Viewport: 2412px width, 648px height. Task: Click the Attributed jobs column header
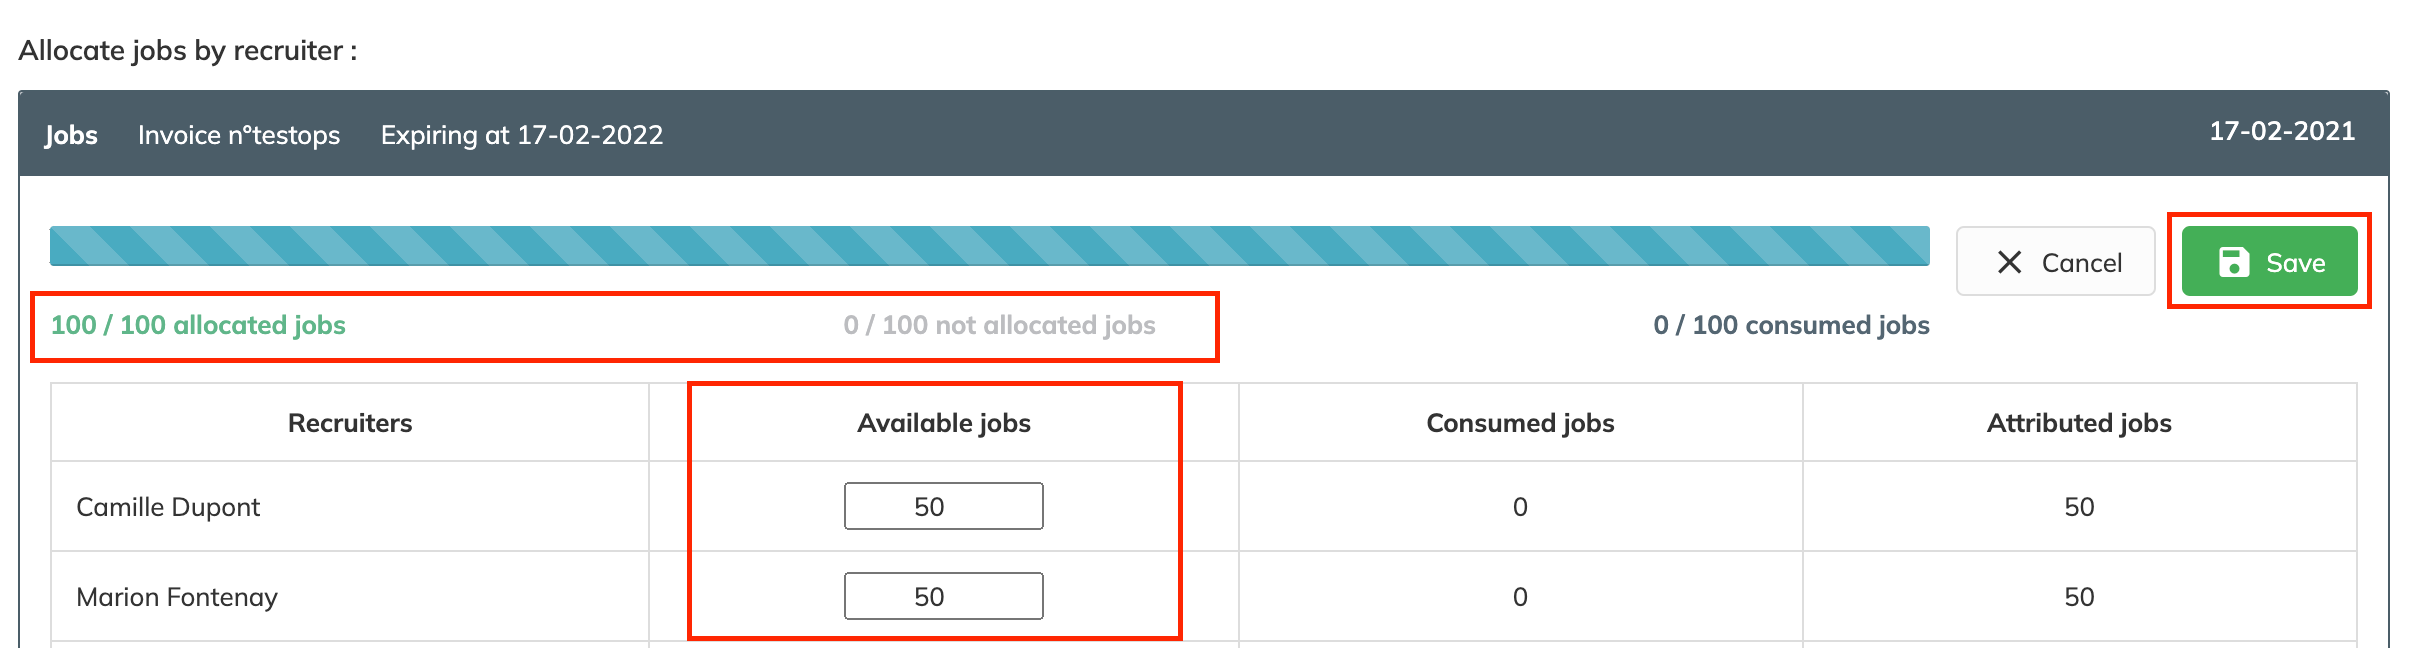pos(2079,423)
